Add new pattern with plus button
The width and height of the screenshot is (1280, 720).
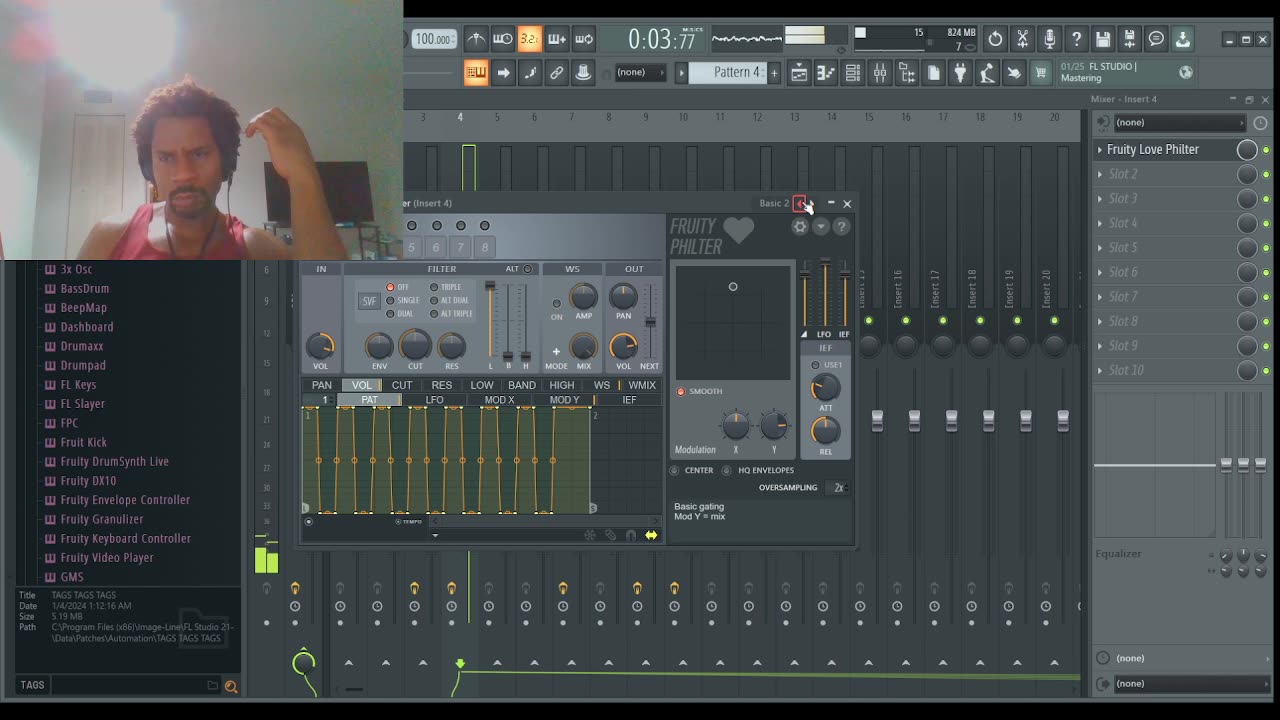point(773,72)
